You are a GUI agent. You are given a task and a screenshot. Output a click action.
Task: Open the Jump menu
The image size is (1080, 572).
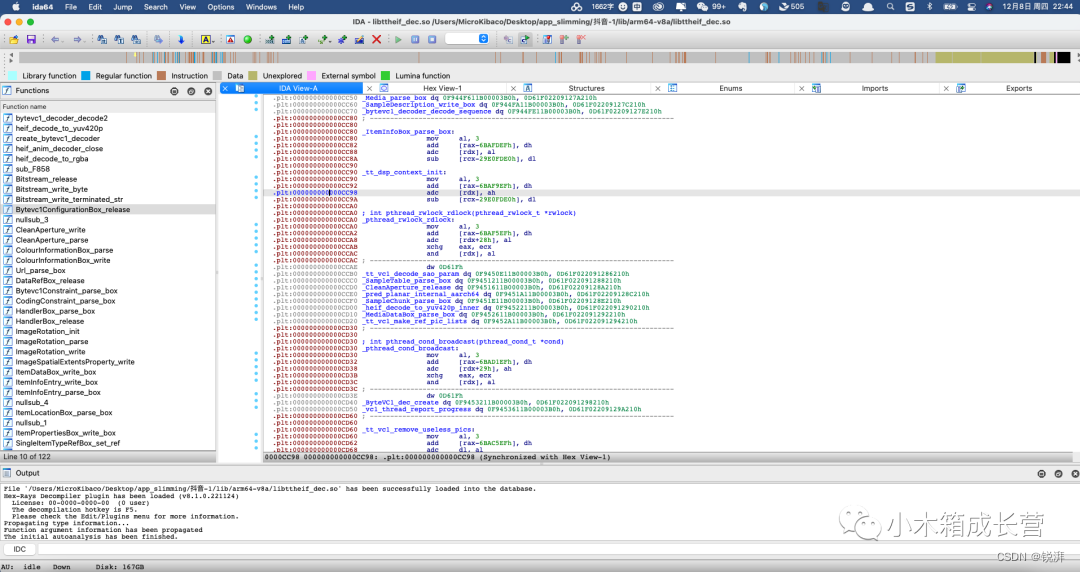(x=123, y=7)
